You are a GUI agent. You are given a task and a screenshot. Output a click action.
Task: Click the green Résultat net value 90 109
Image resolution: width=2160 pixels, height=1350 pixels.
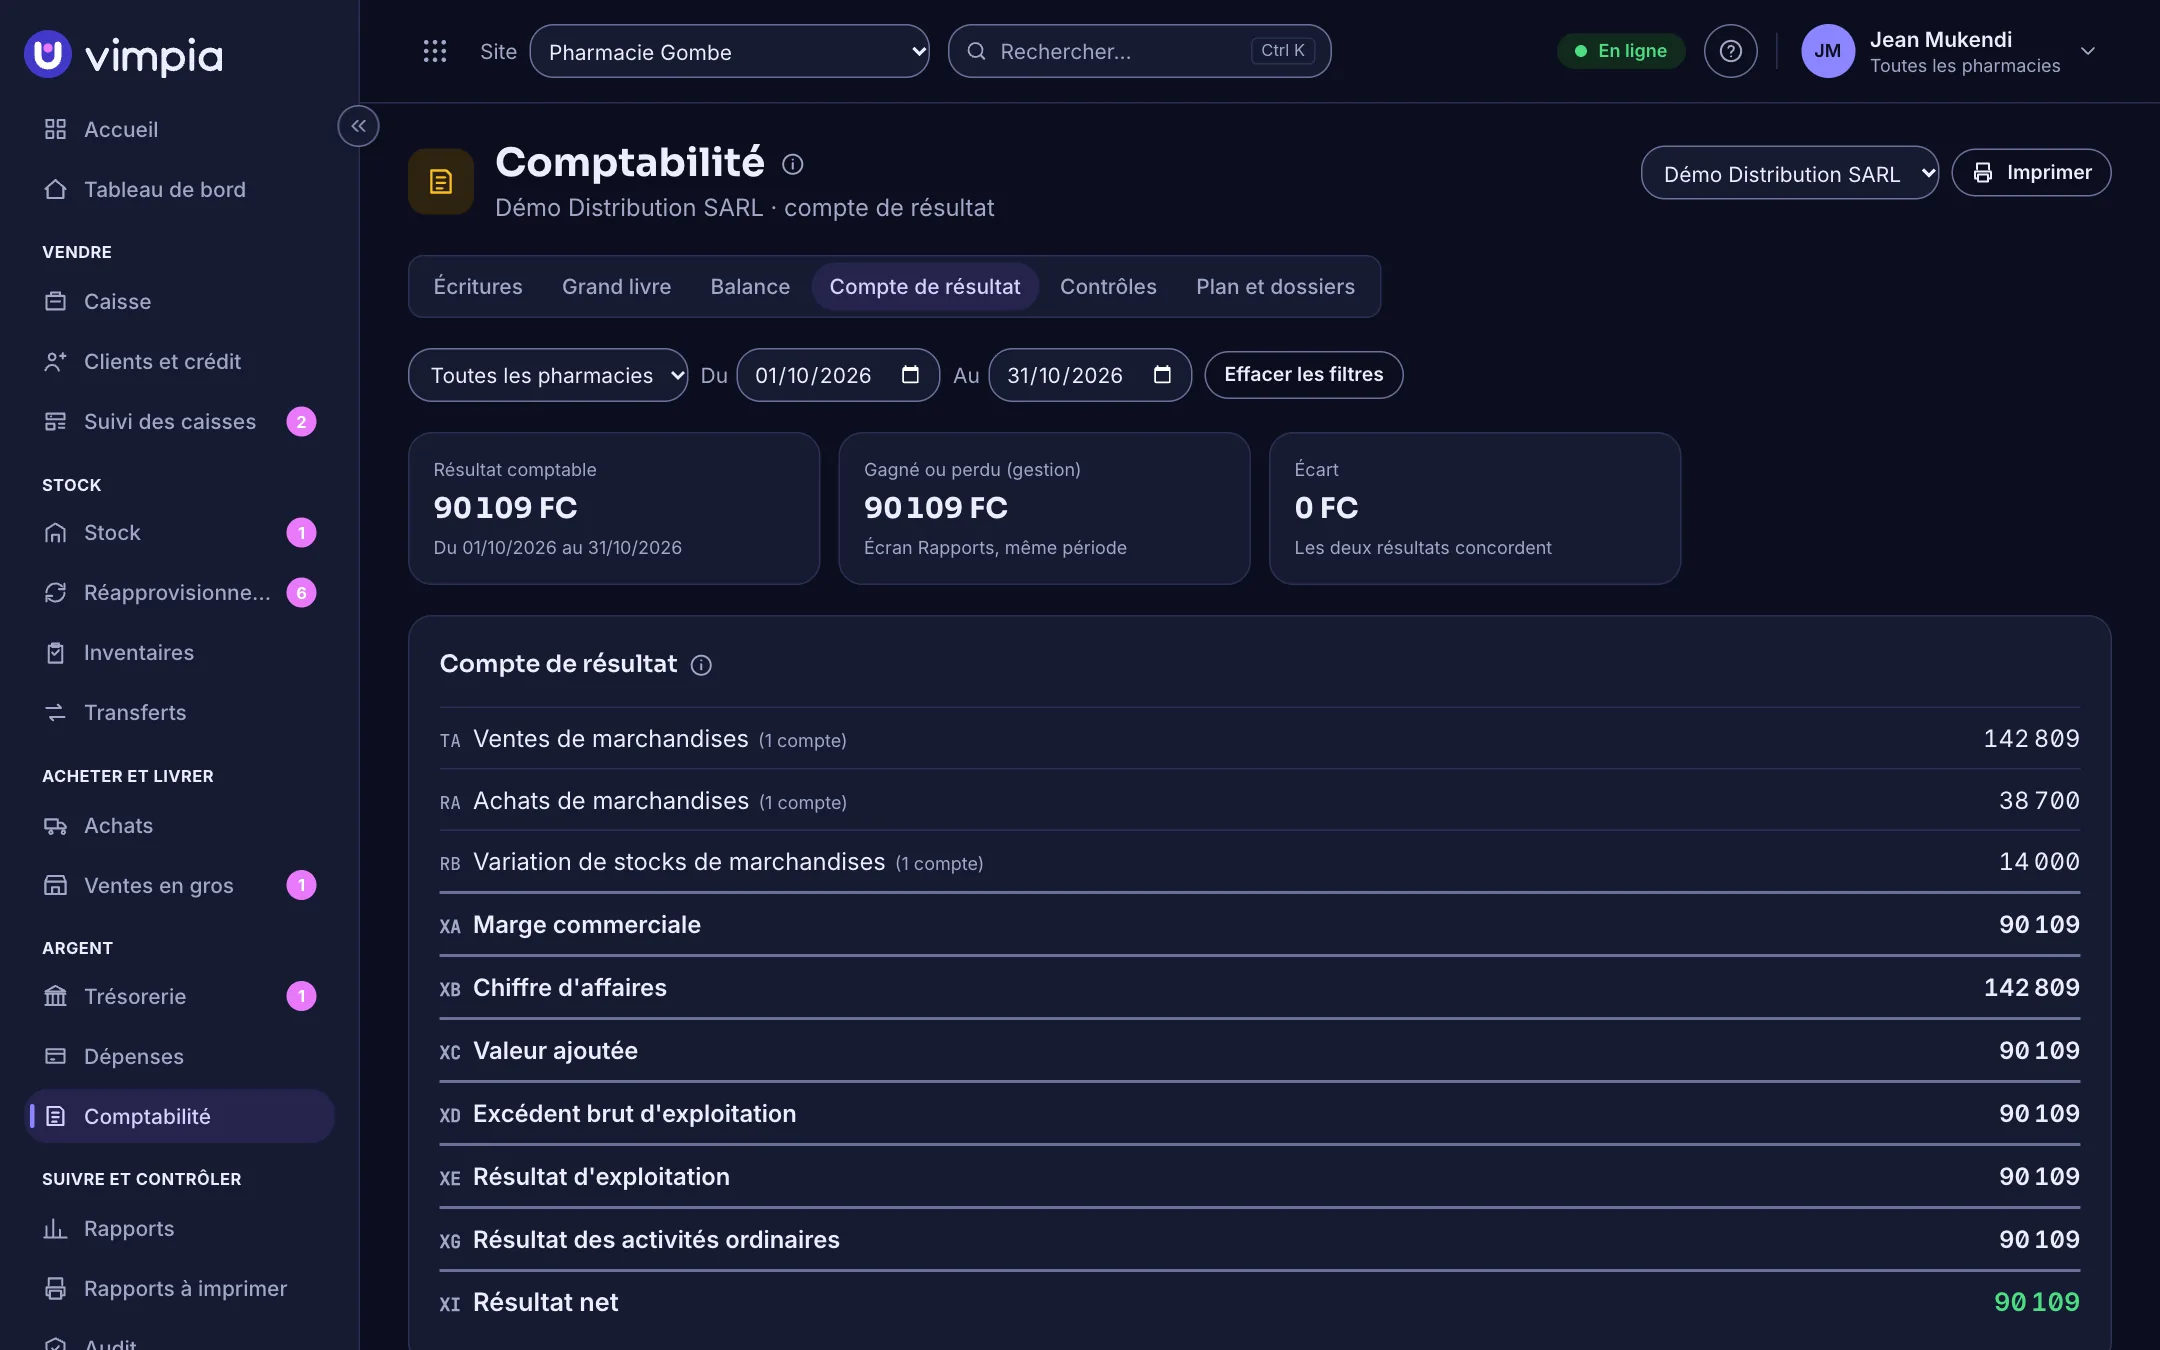2036,1302
